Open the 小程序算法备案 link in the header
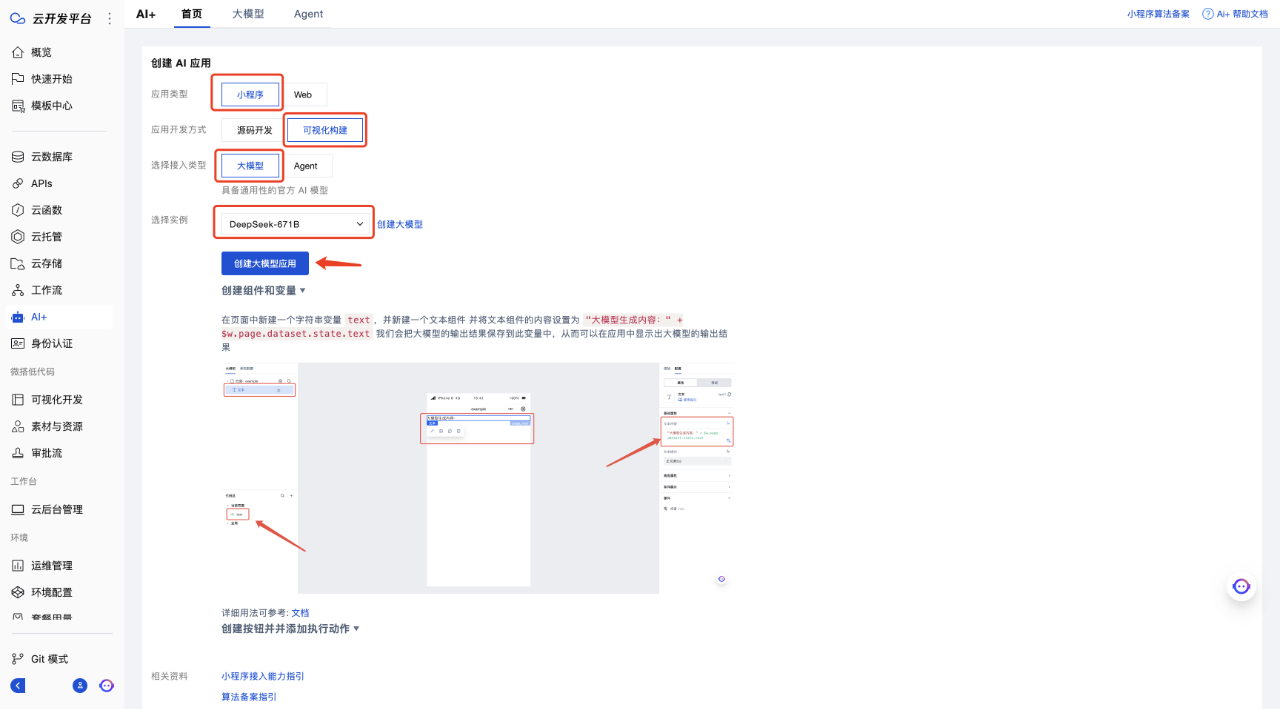Screen dimensions: 1280x709 tap(1158, 14)
